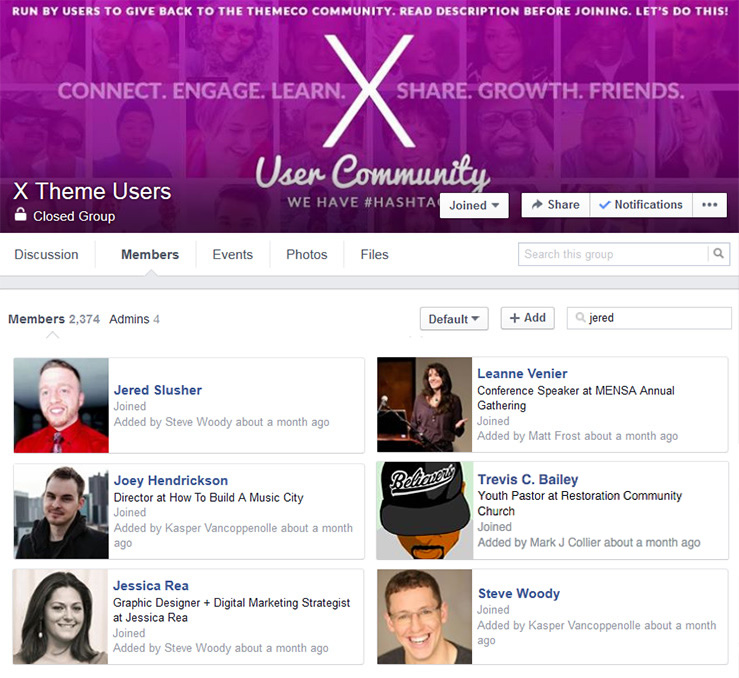Click the closed group lock icon

(x=20, y=214)
